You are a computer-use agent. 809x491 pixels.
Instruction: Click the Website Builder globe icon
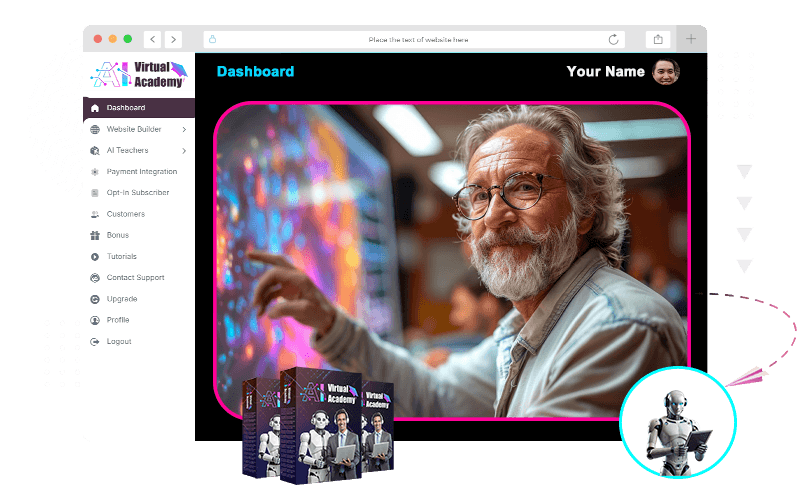[x=95, y=129]
